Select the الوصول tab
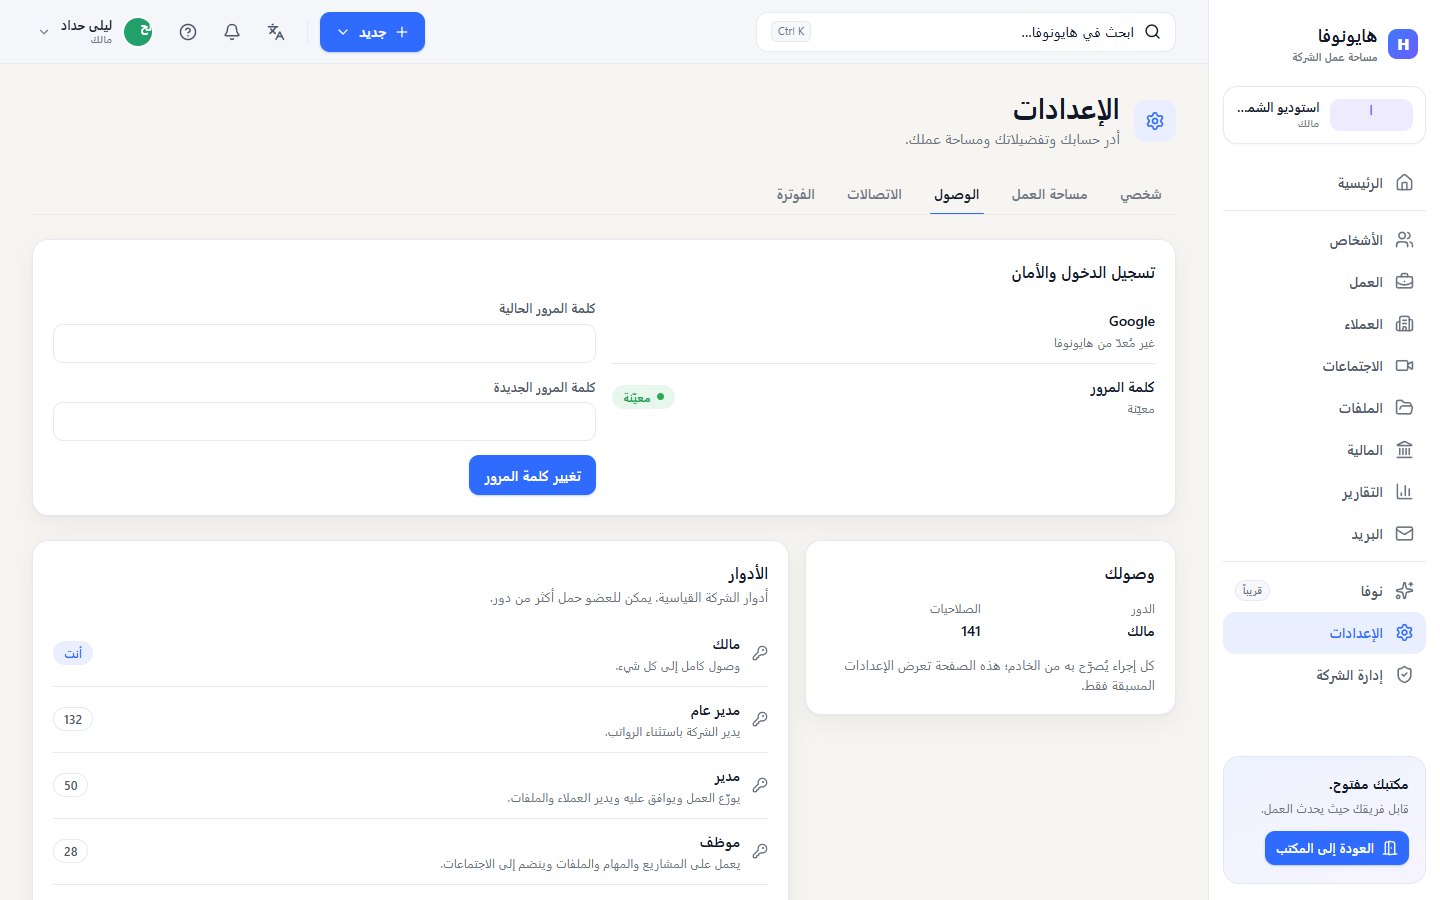Screen dimensions: 1440x900 (x=957, y=195)
